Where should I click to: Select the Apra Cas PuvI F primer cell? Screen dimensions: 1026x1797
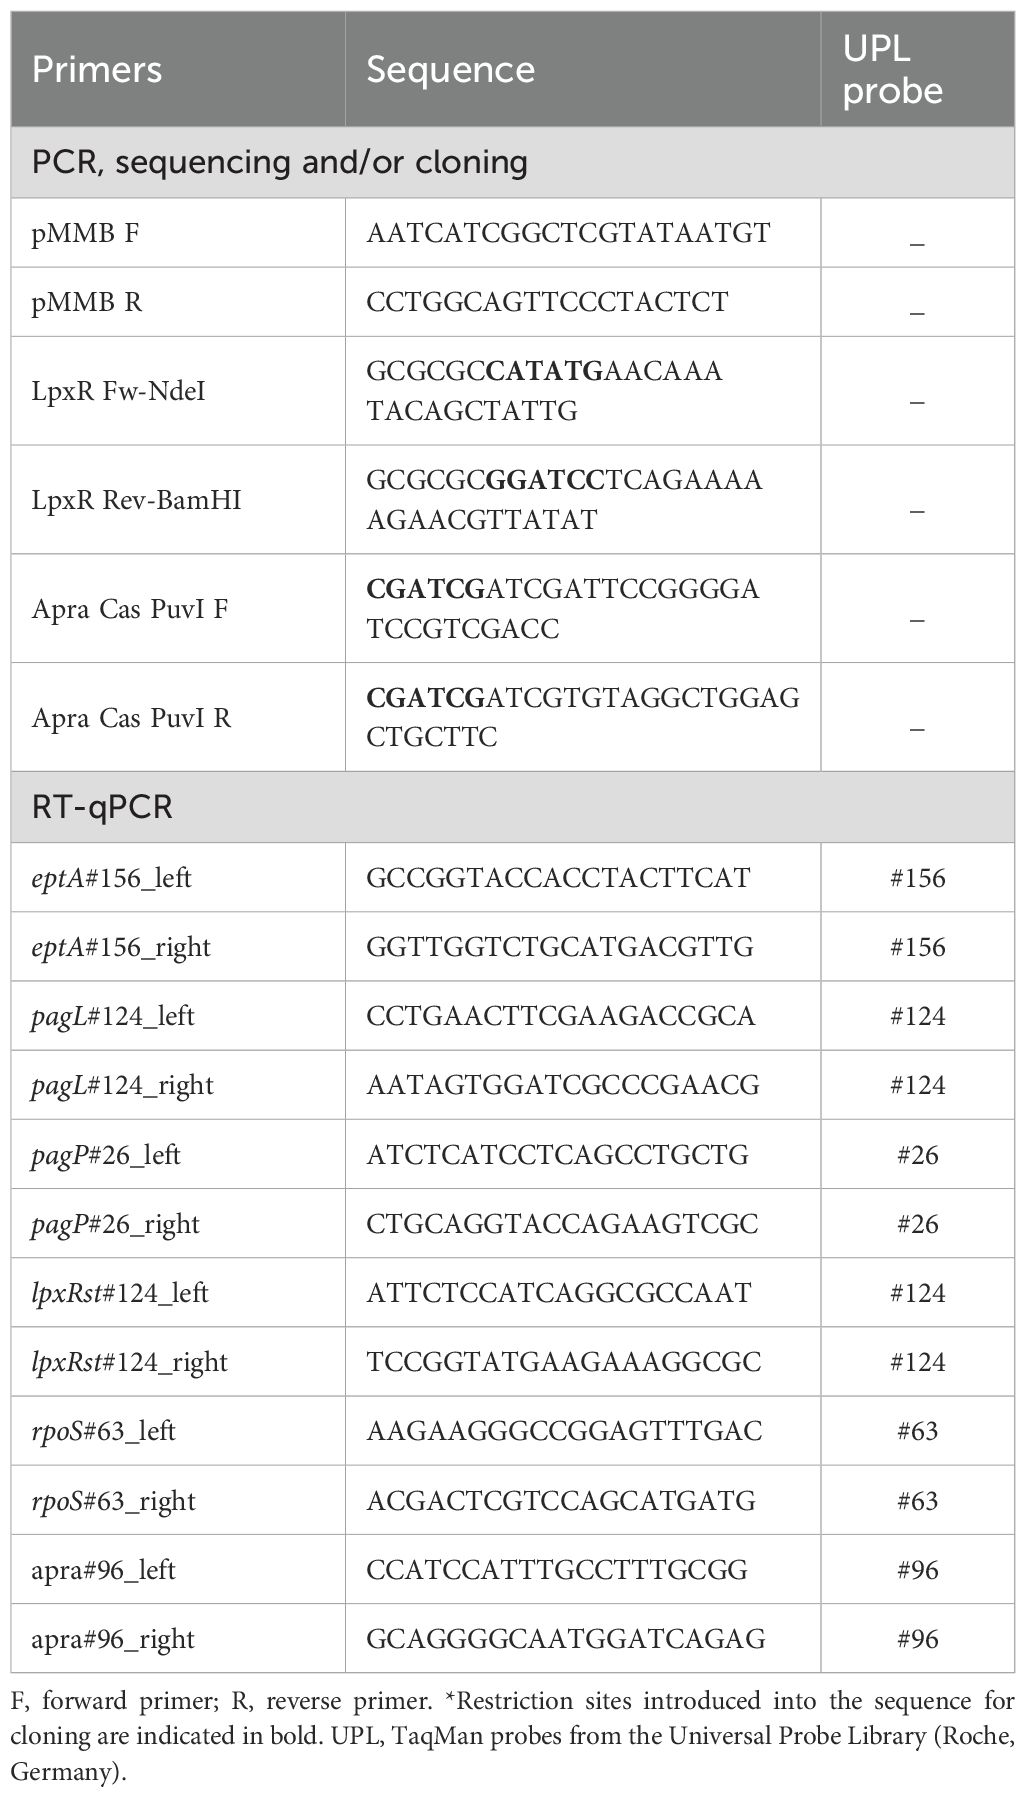click(x=130, y=608)
